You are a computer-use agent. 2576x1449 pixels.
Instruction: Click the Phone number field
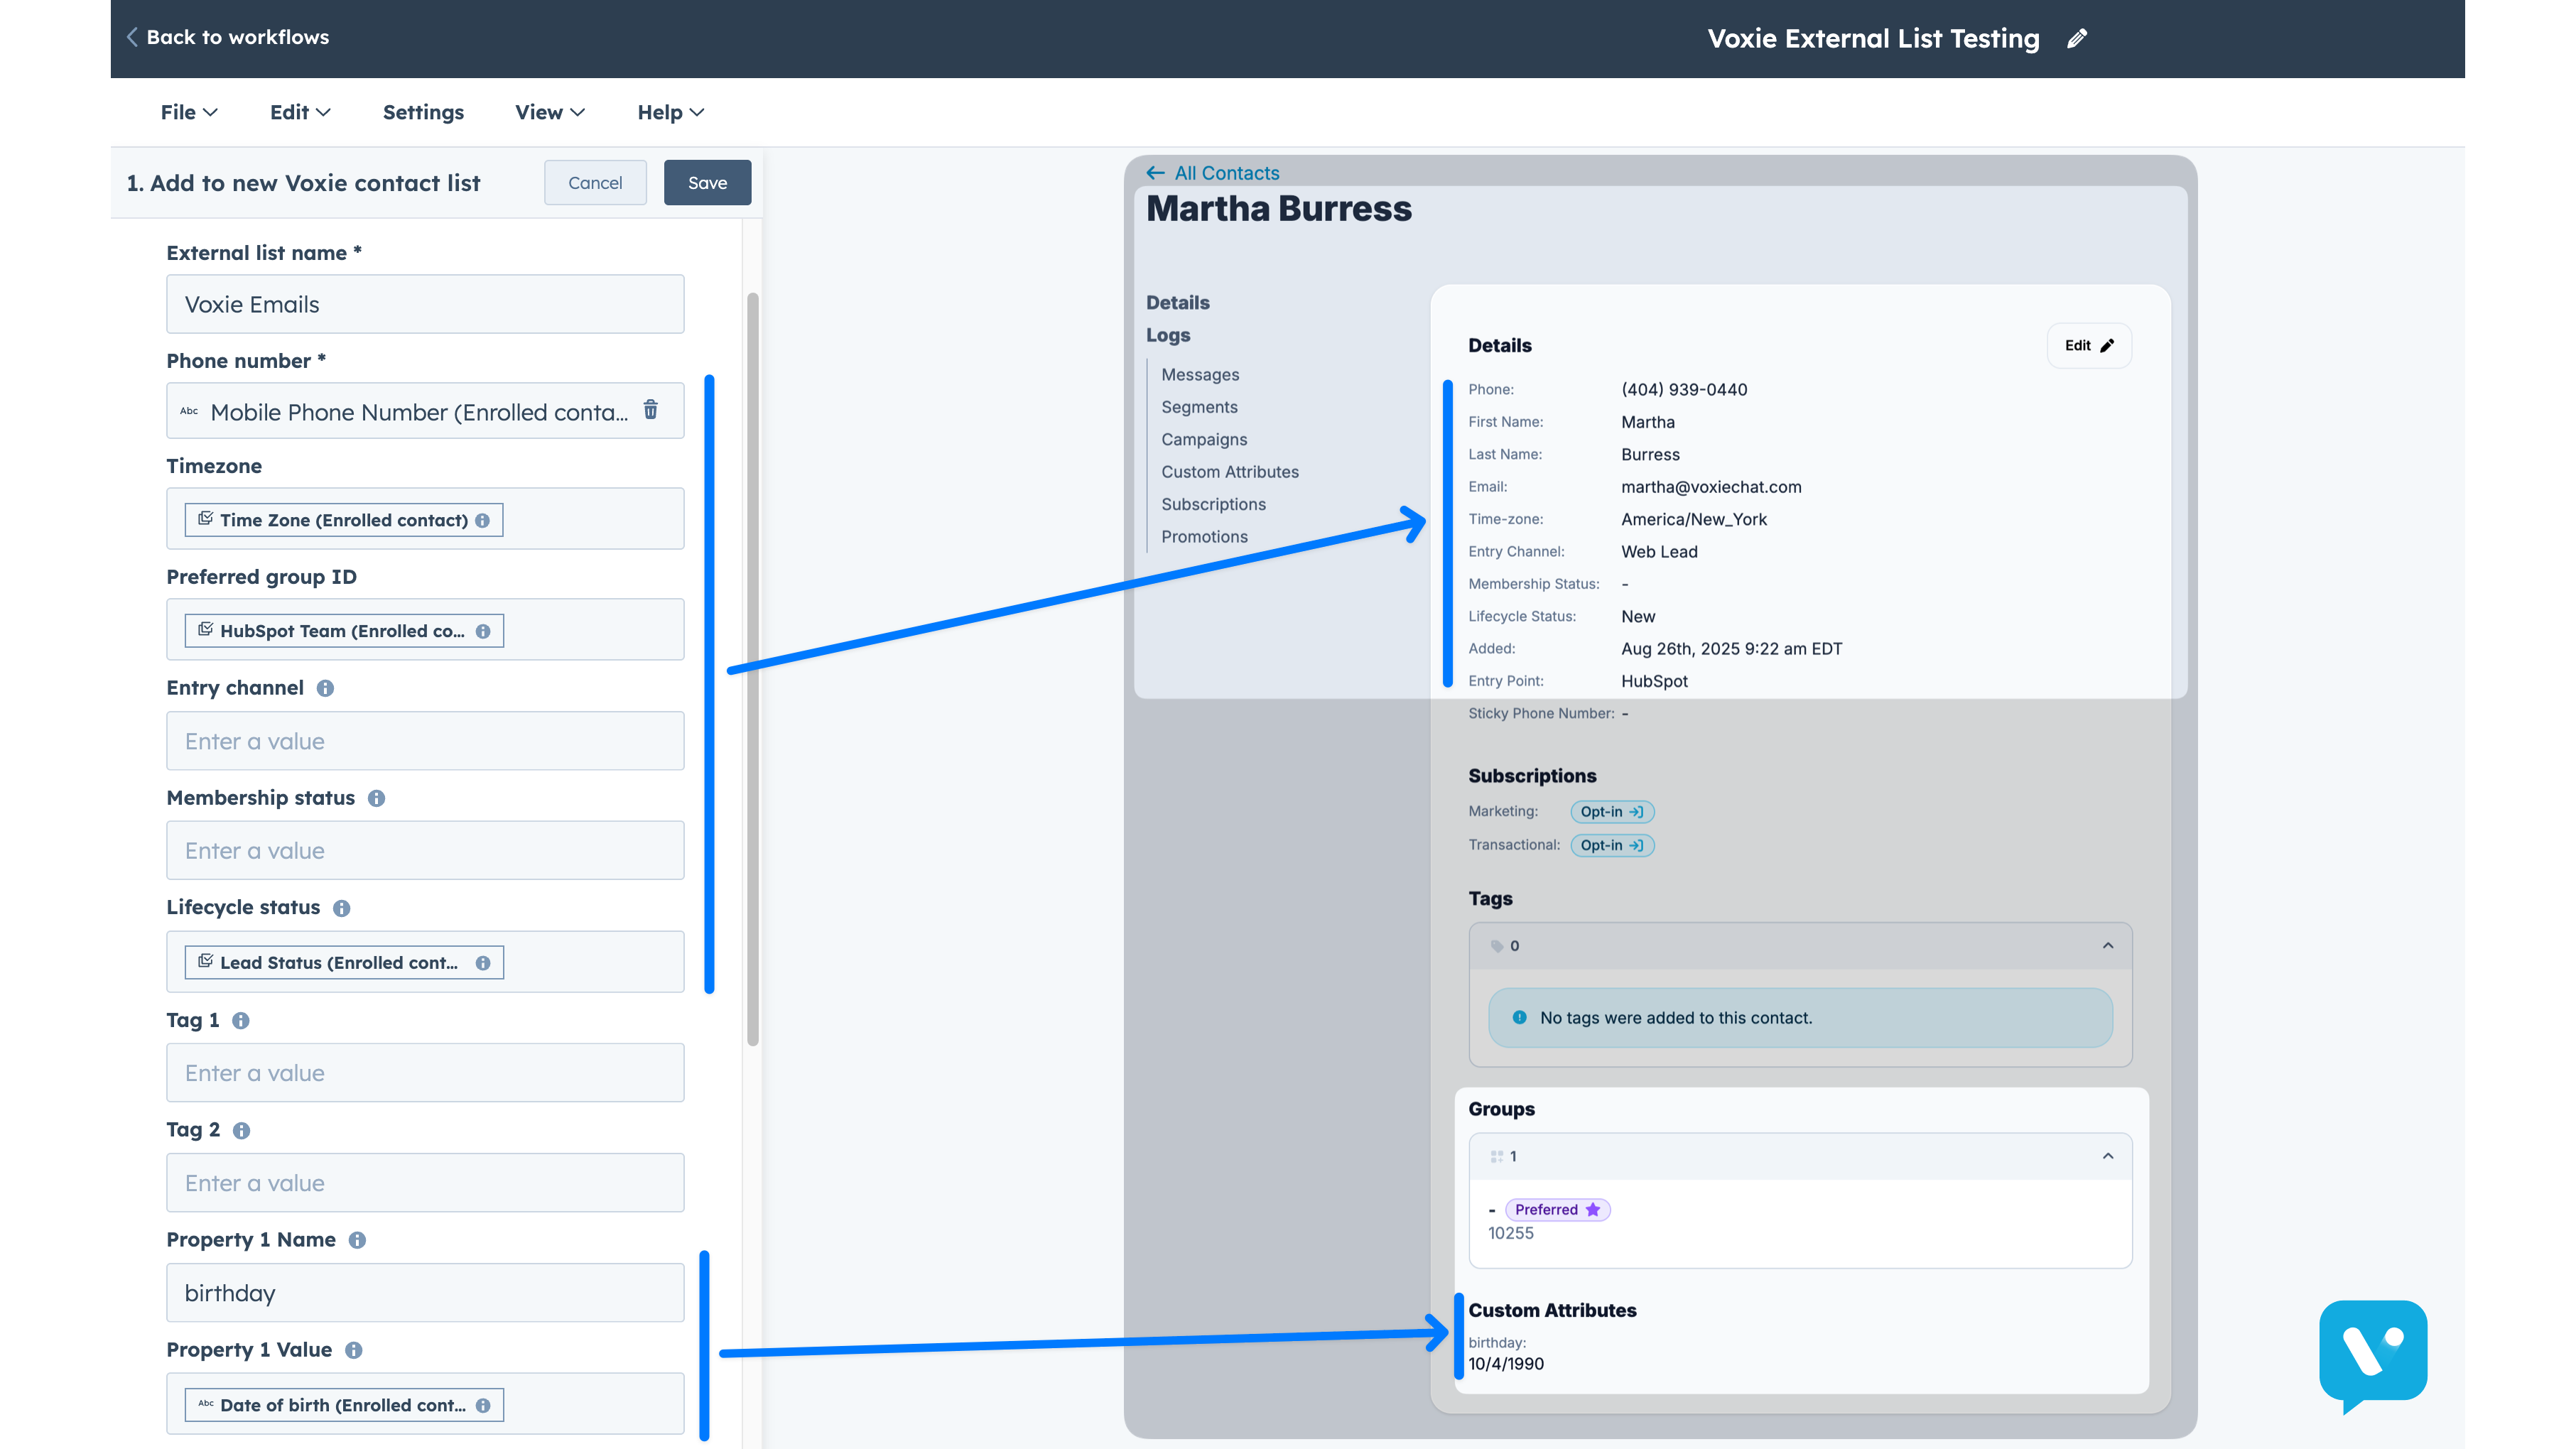click(x=425, y=411)
